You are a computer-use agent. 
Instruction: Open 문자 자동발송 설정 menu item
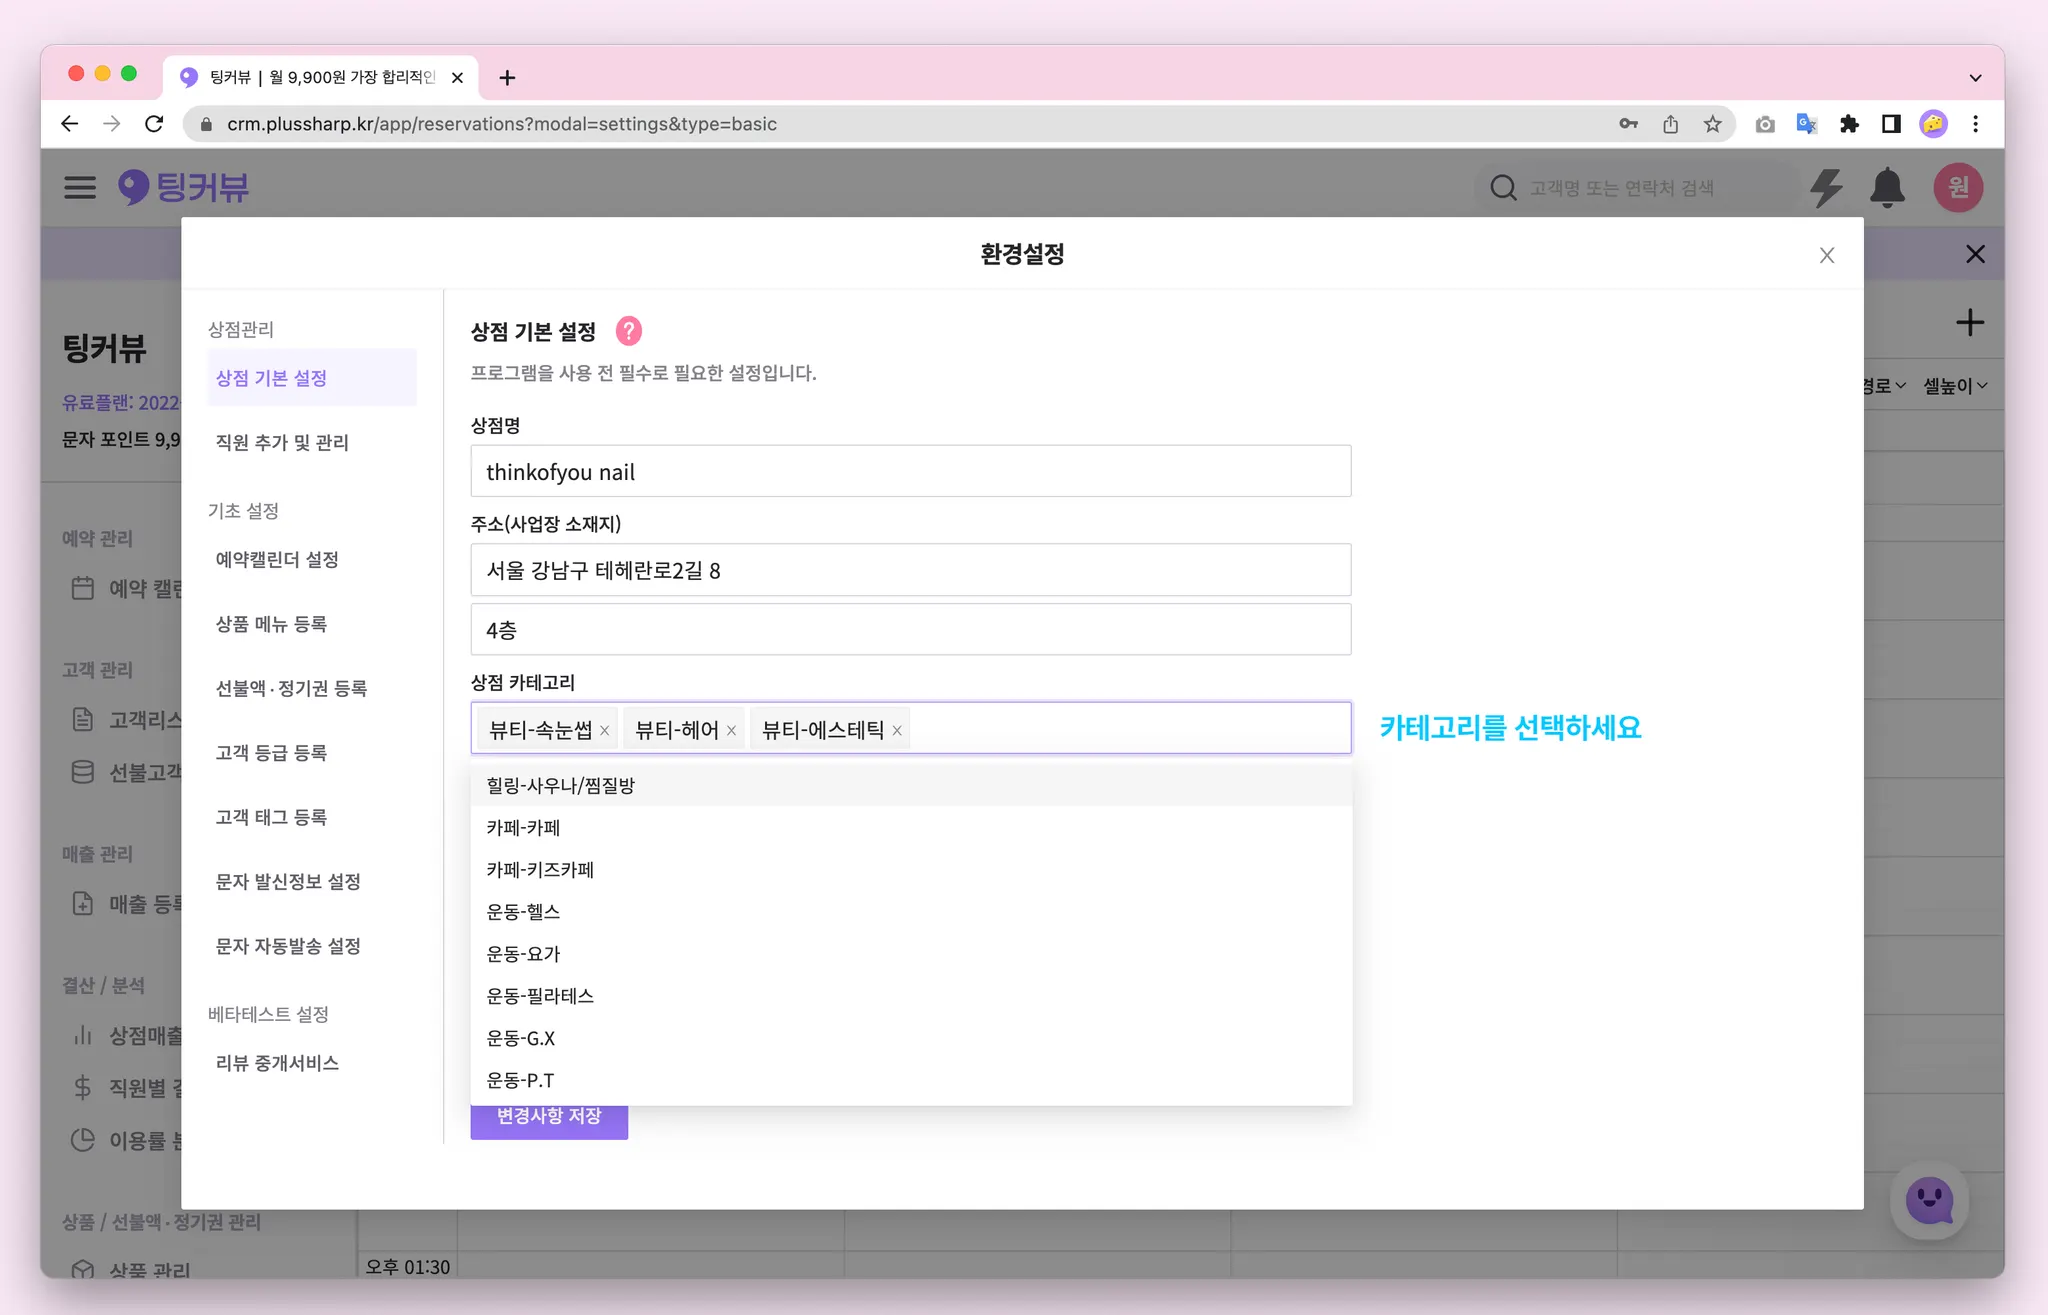click(x=288, y=946)
